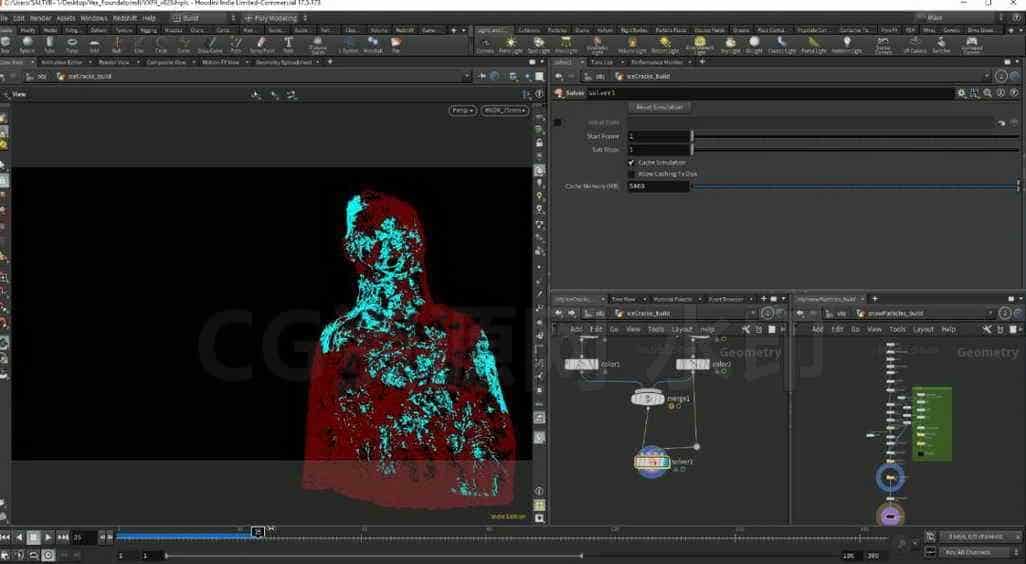Click the solver1 node in the network

pos(652,462)
